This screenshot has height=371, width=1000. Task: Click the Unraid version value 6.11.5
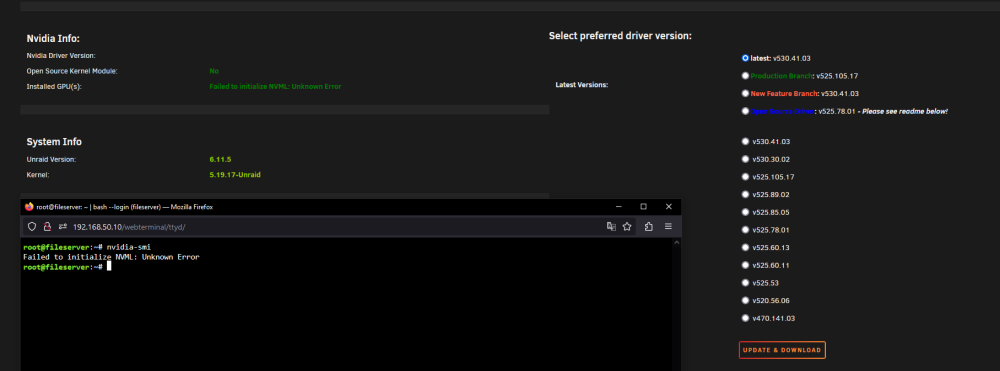(220, 159)
